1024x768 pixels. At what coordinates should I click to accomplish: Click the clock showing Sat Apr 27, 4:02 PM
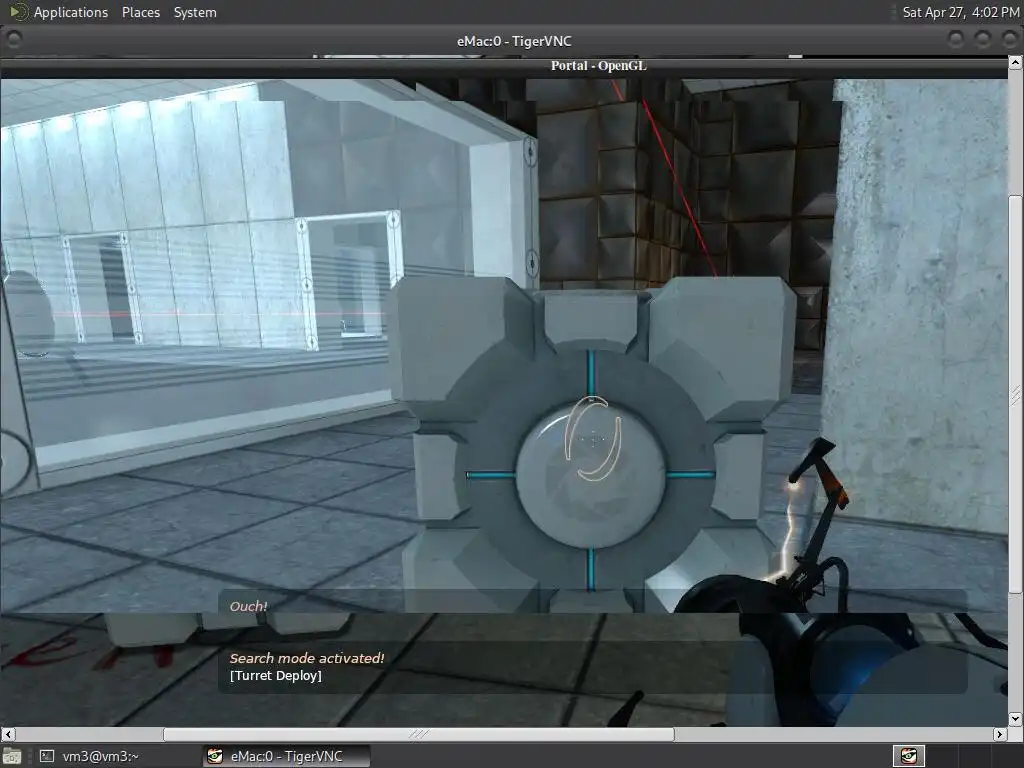pyautogui.click(x=959, y=12)
